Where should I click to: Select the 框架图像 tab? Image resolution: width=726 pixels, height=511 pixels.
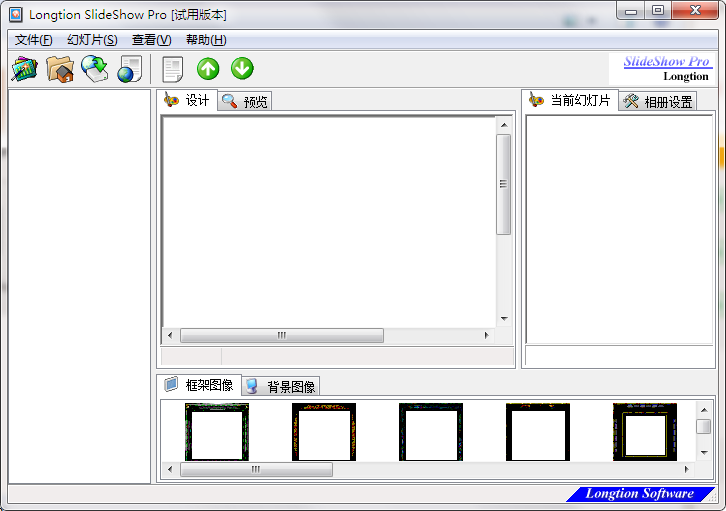pos(199,385)
